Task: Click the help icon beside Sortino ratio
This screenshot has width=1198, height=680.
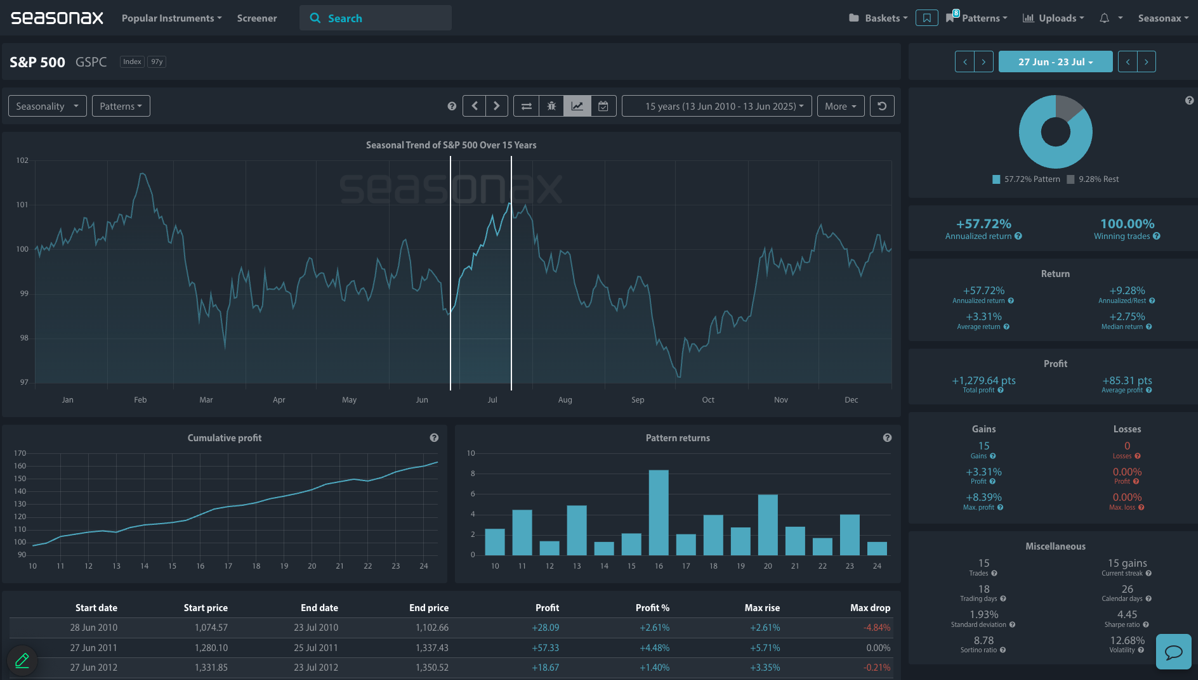Action: point(1002,650)
